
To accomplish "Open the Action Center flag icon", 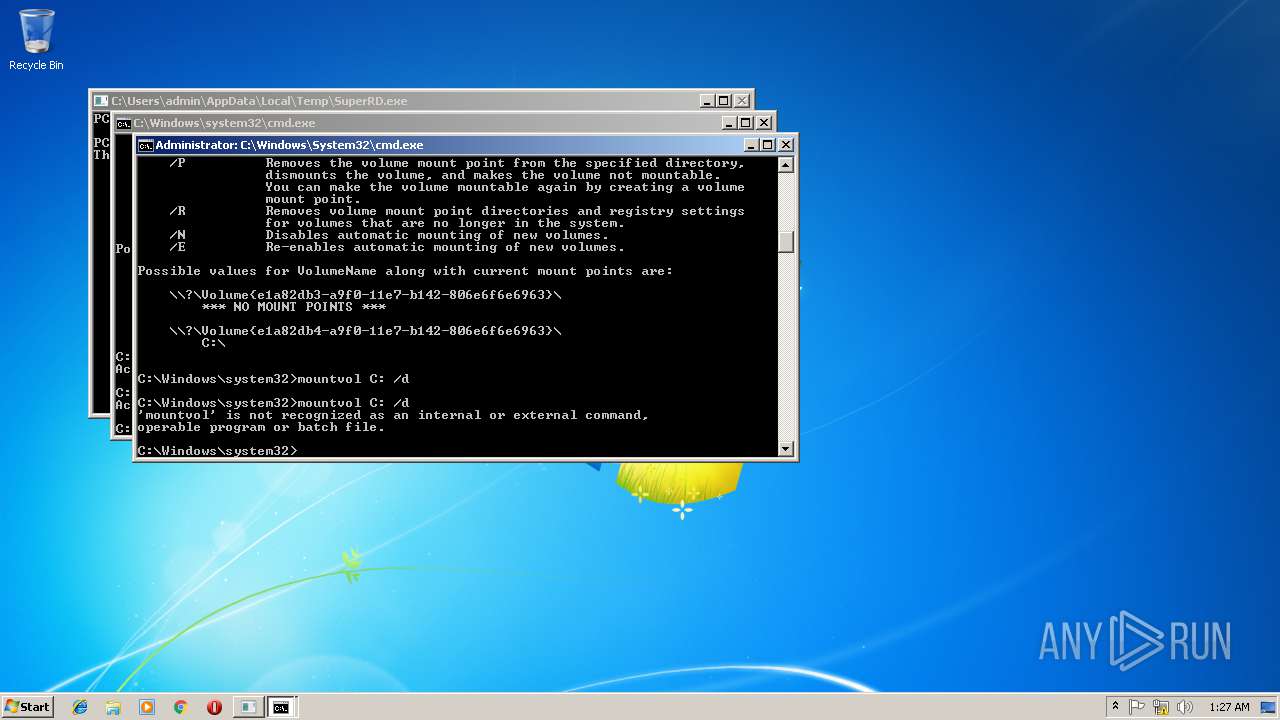I will (x=1137, y=707).
